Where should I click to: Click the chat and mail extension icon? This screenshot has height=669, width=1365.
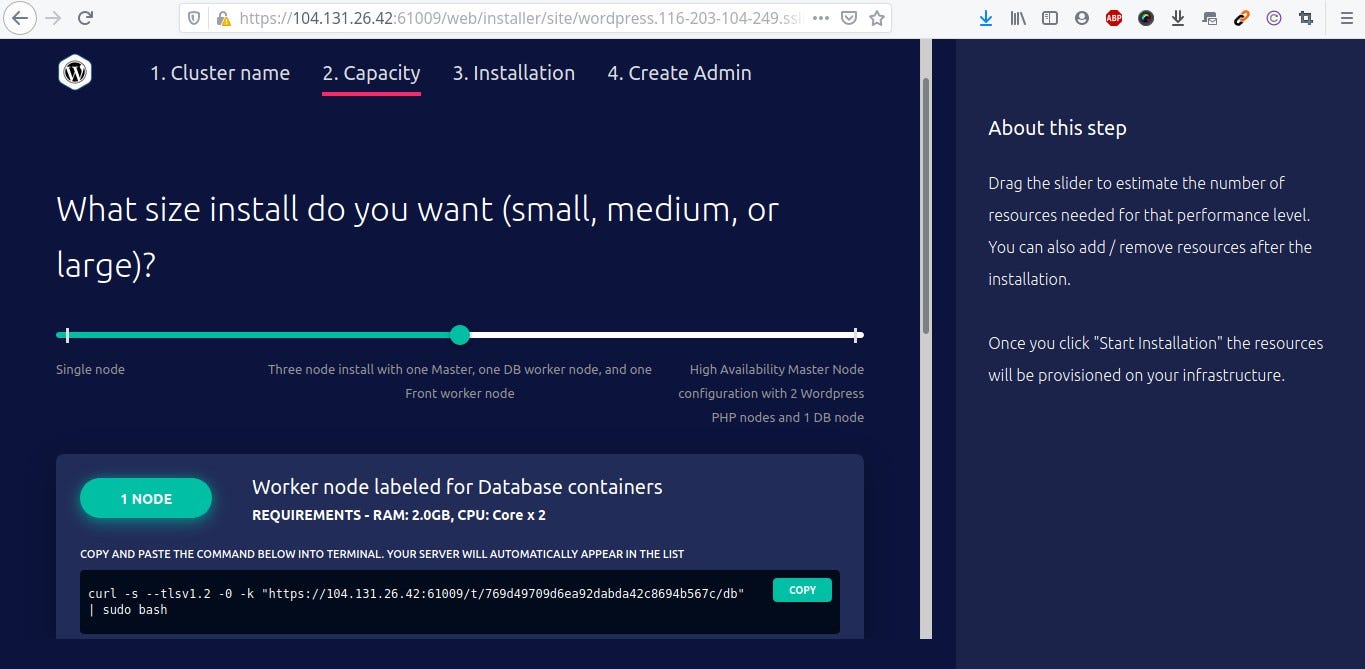(1210, 18)
